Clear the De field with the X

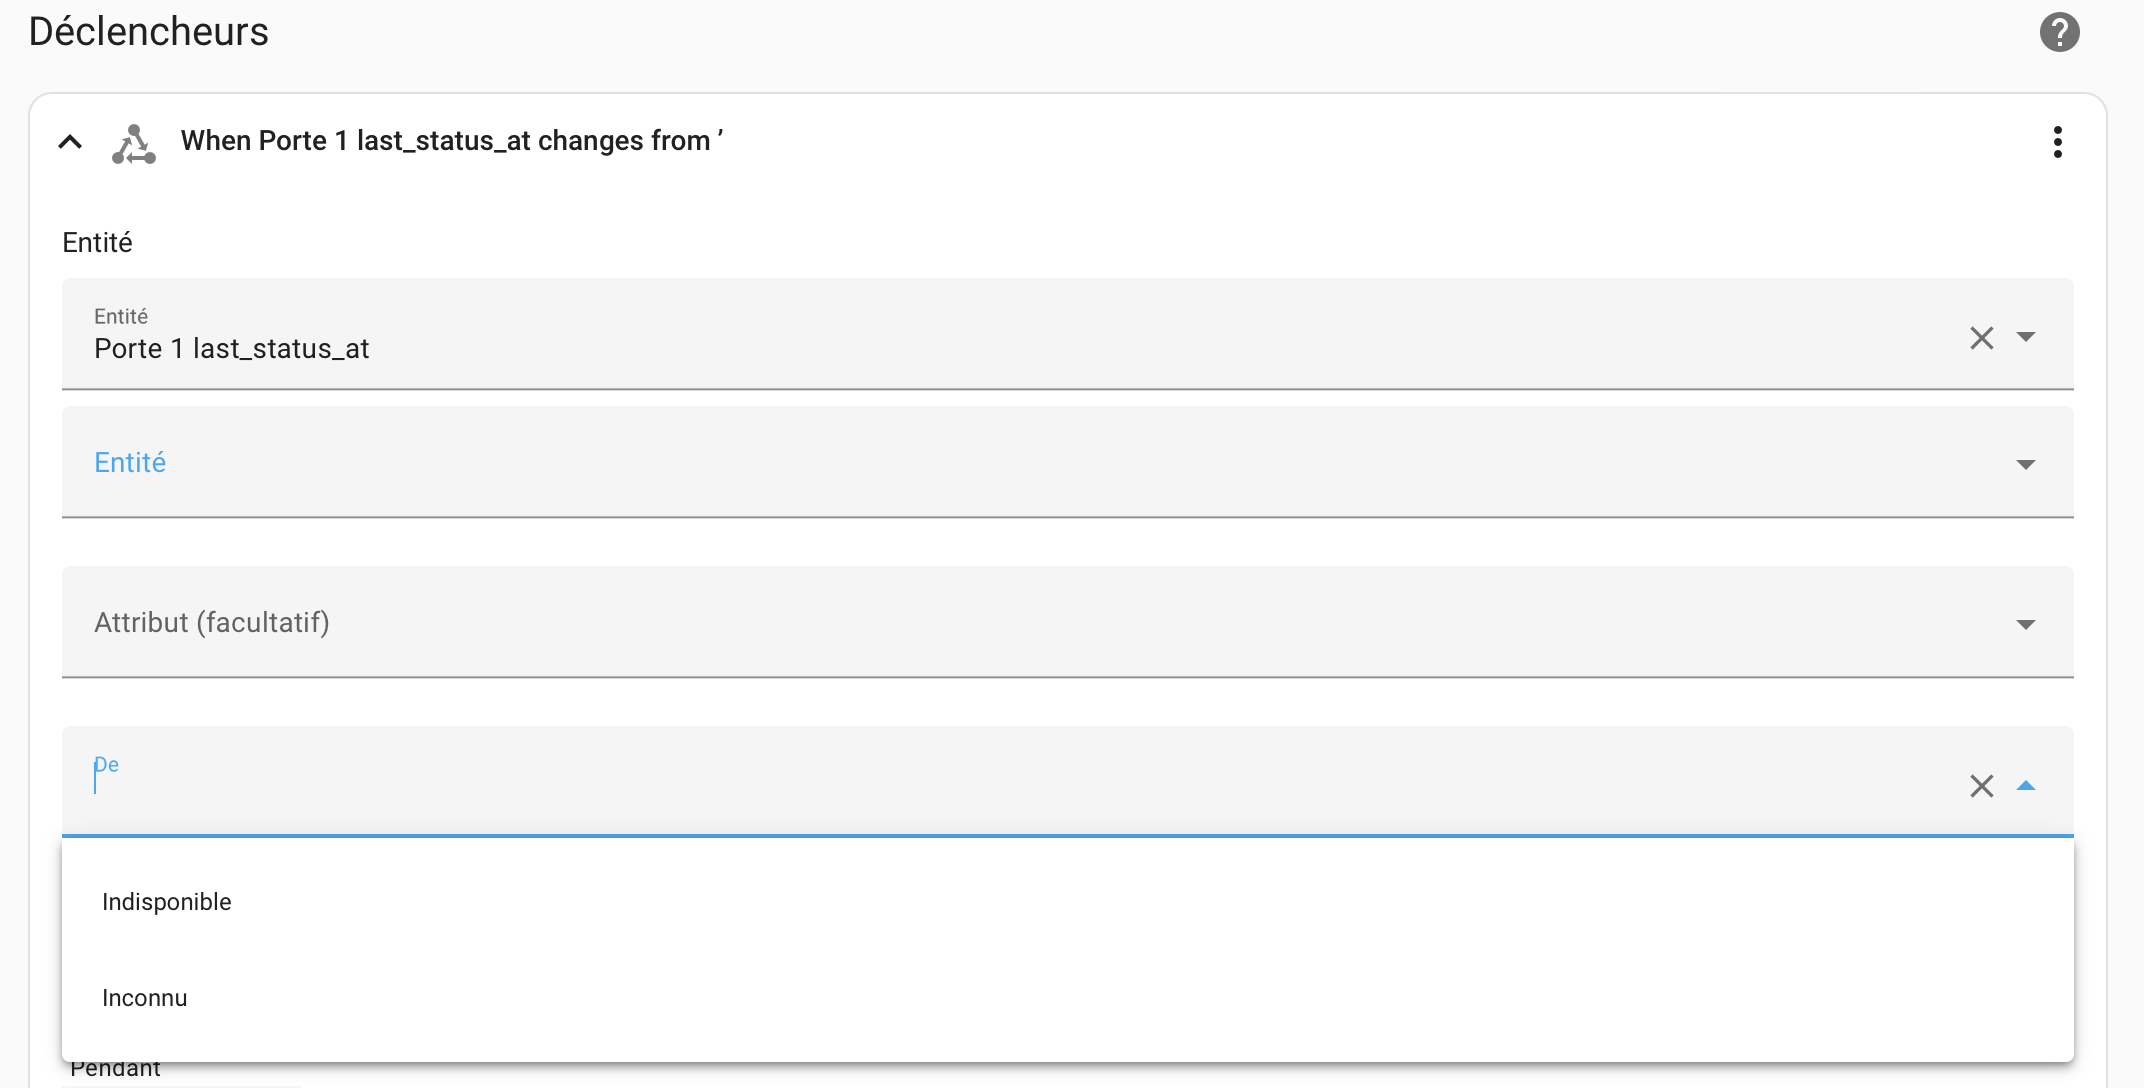tap(1981, 786)
